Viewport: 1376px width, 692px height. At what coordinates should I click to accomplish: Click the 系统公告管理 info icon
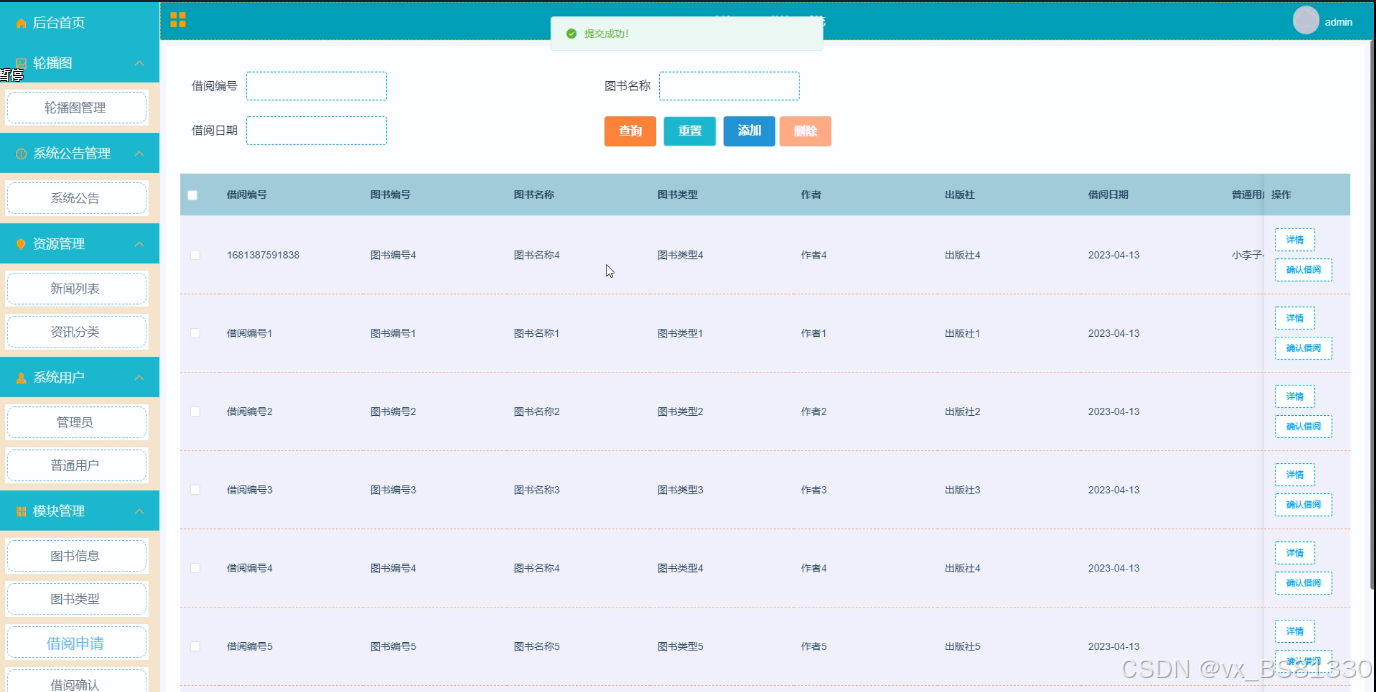21,154
